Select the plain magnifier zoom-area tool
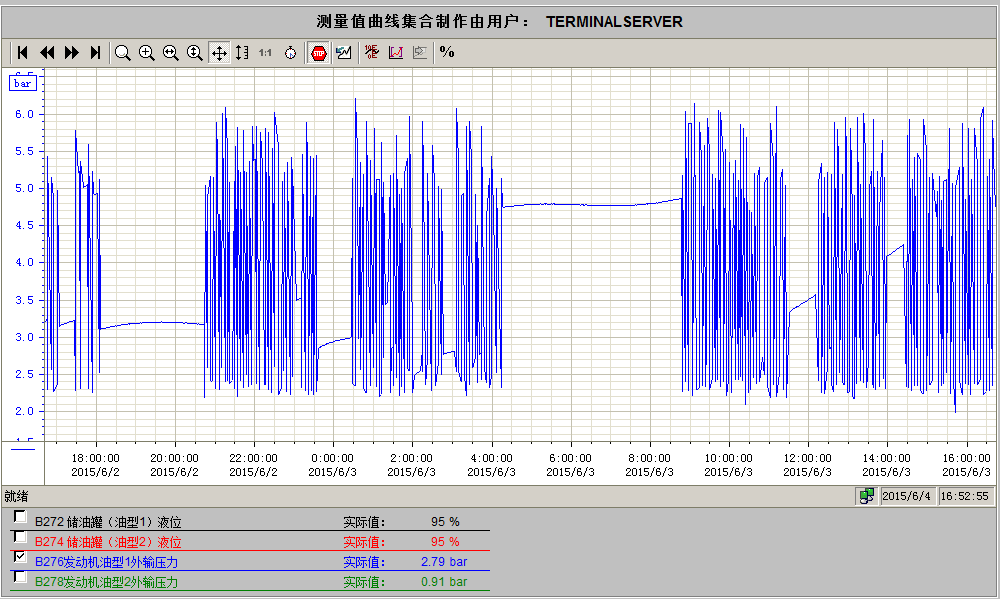The height and width of the screenshot is (599, 1000). 122,52
